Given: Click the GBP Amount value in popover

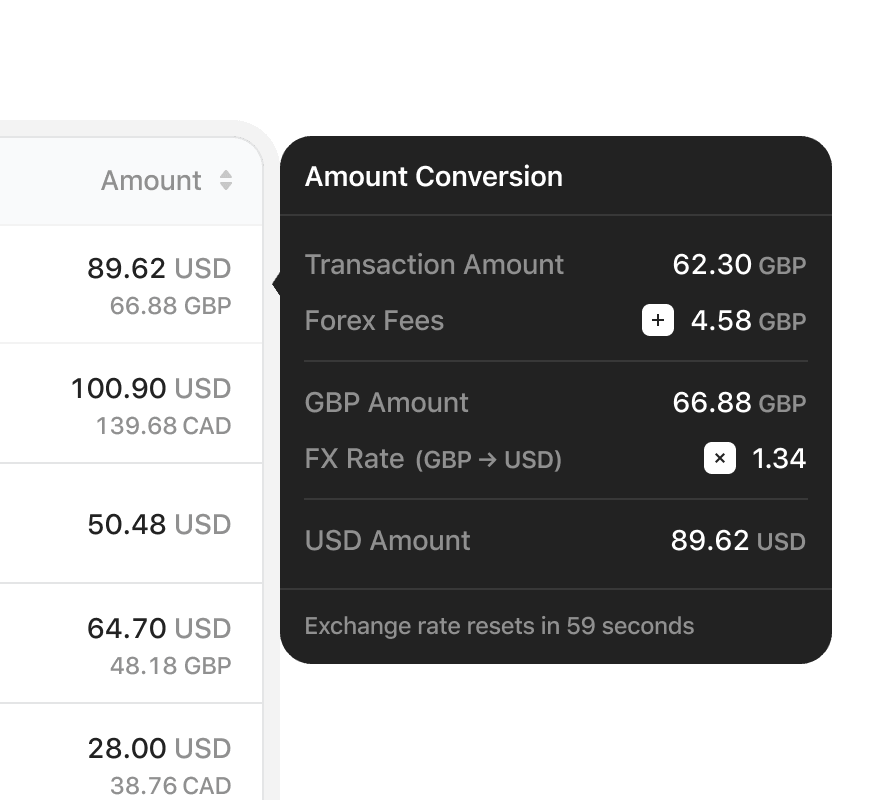Looking at the screenshot, I should coord(738,403).
